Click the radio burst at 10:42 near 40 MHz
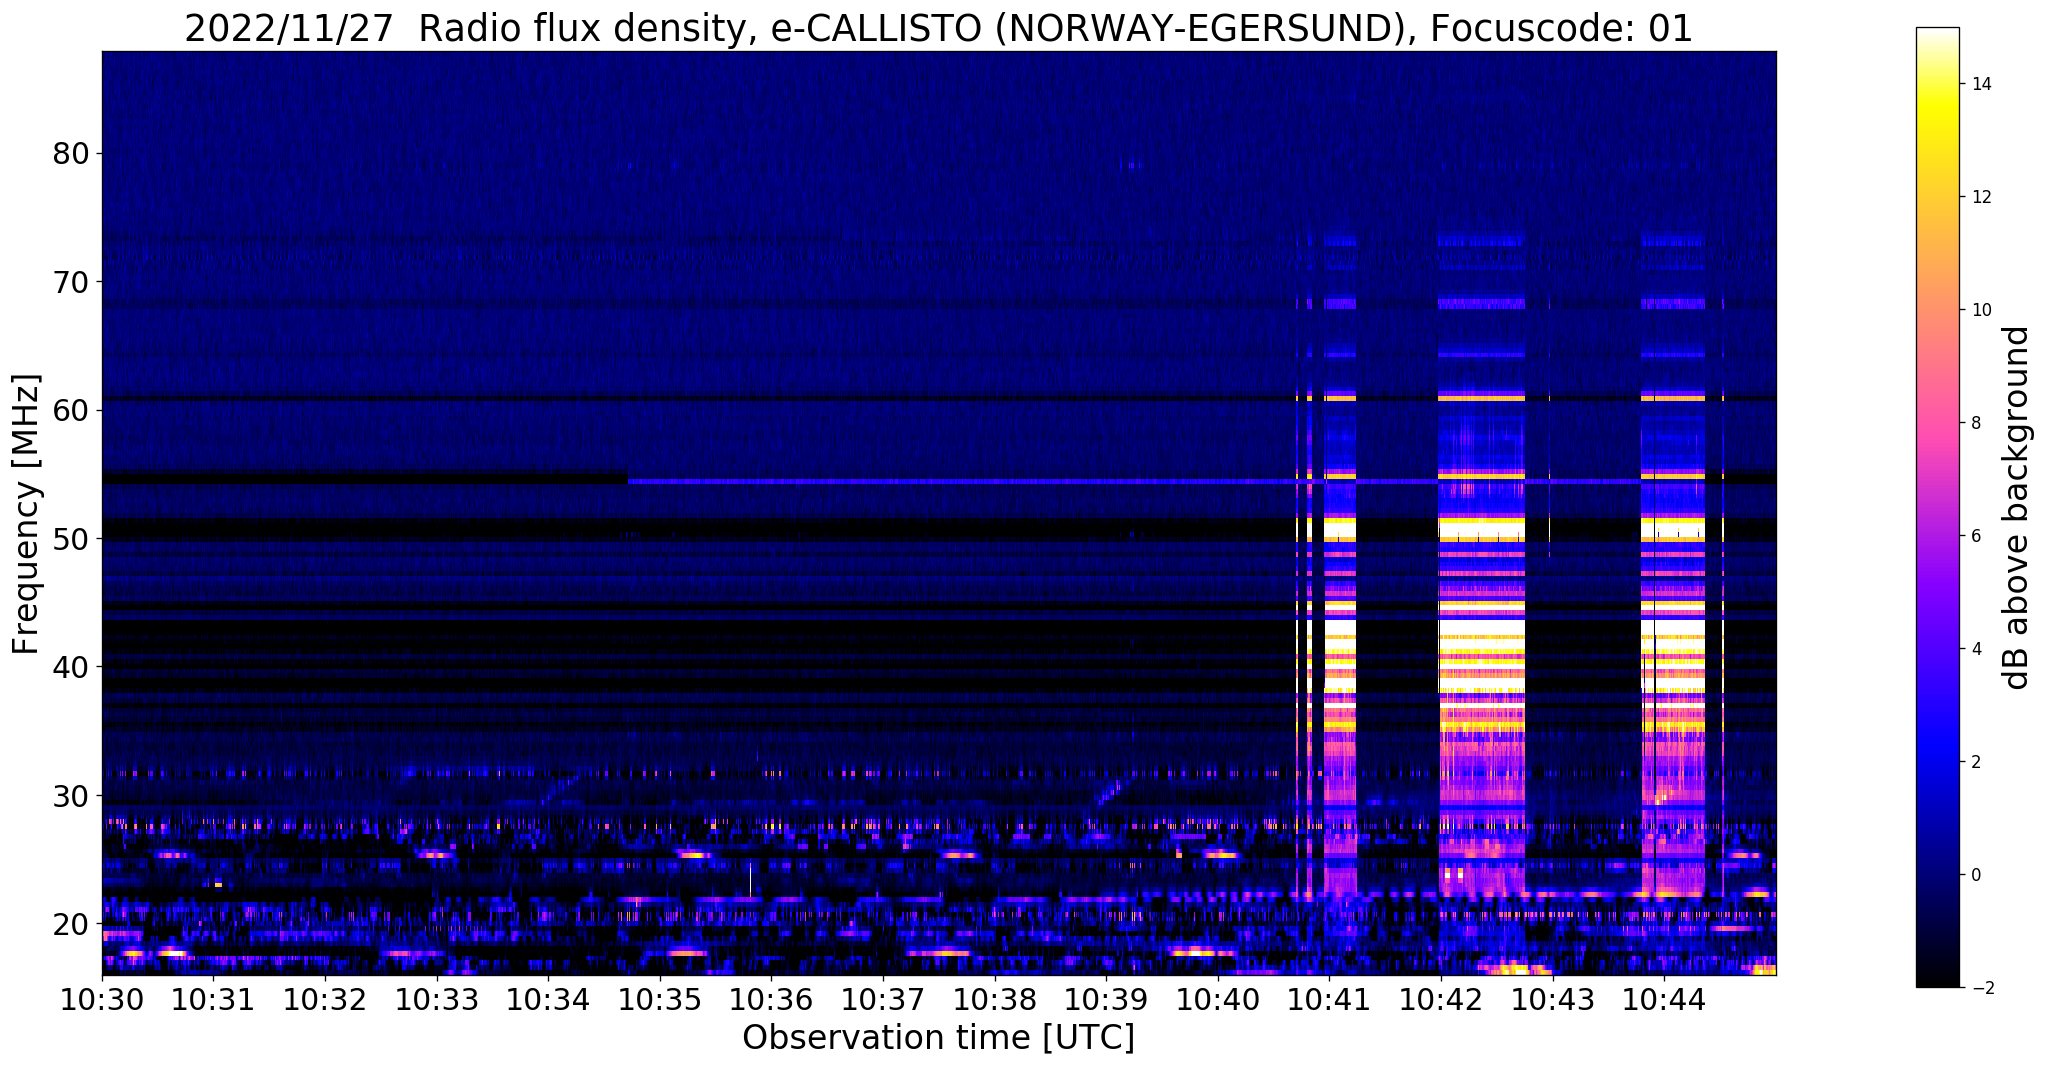2047x1067 pixels. click(x=1482, y=660)
